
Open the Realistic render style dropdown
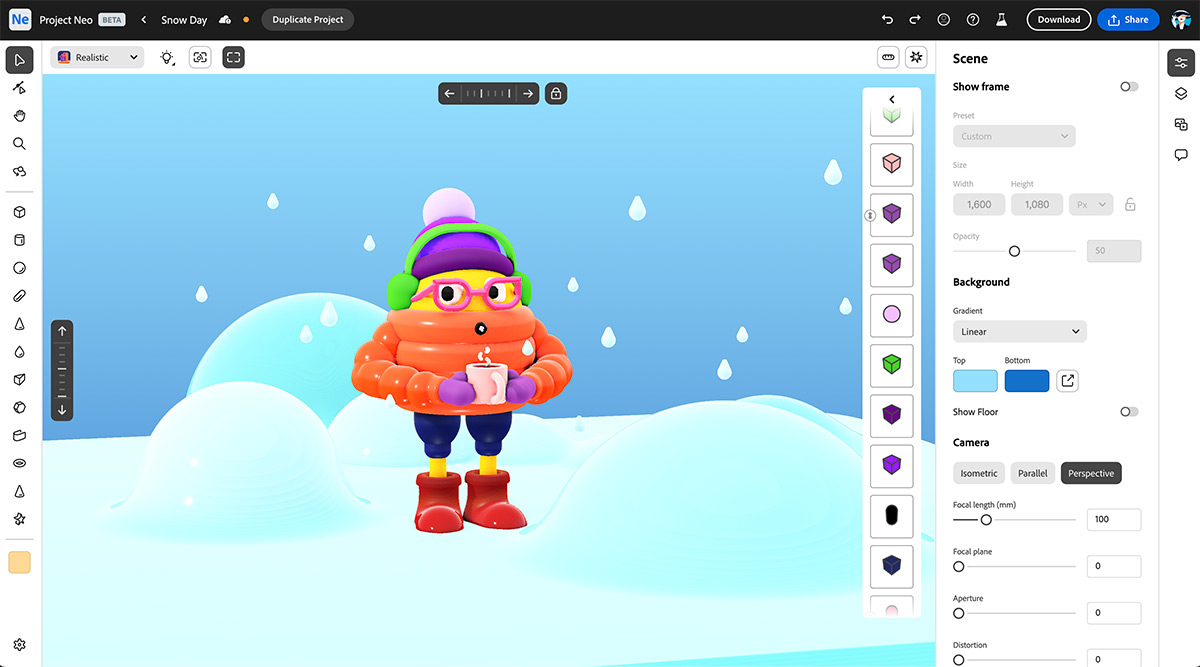[97, 58]
